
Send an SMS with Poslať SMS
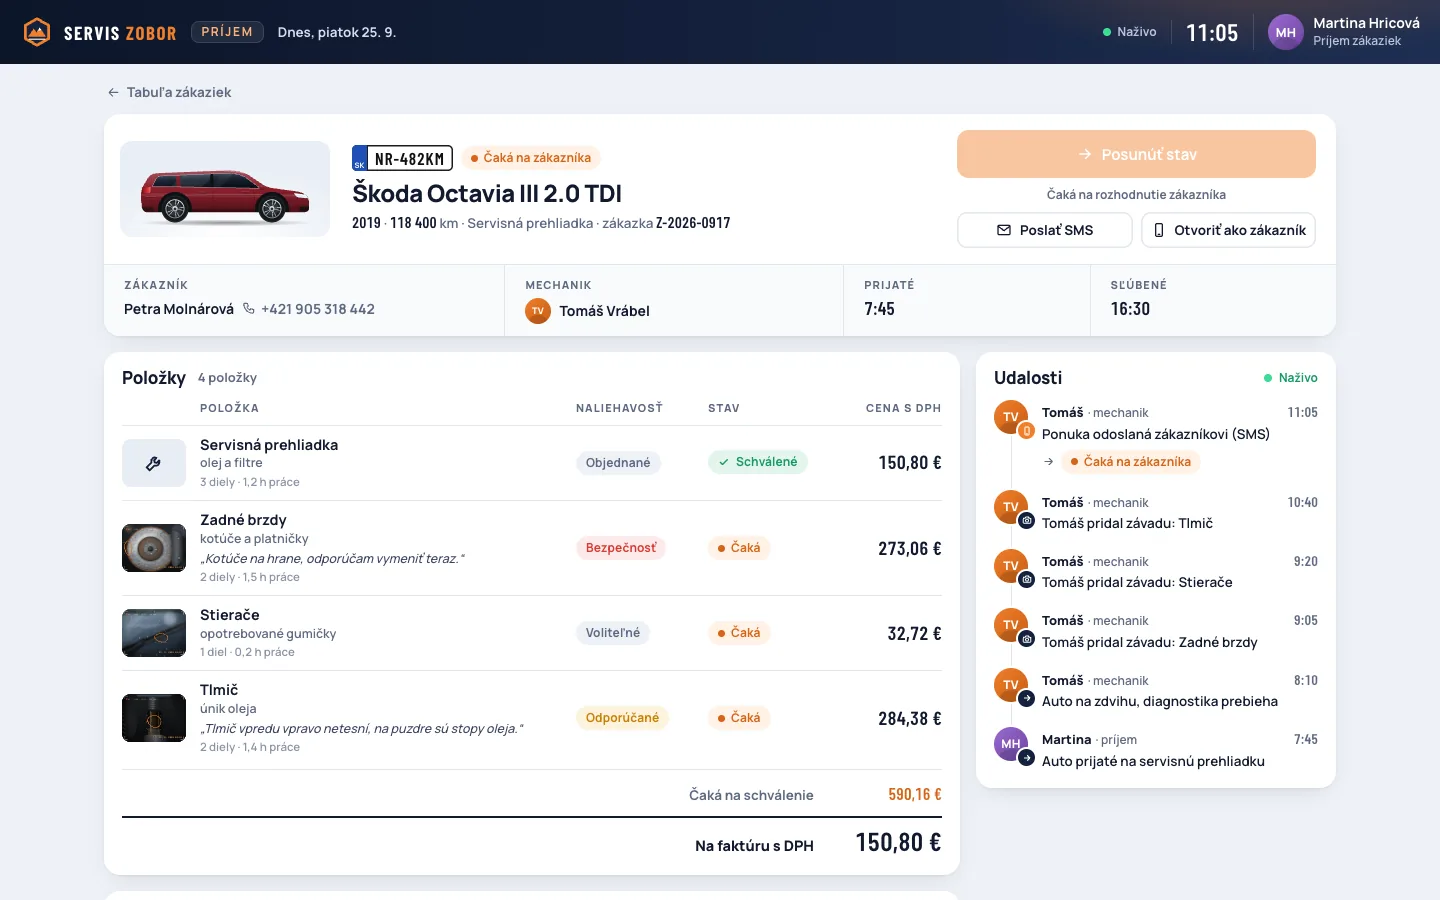point(1045,230)
